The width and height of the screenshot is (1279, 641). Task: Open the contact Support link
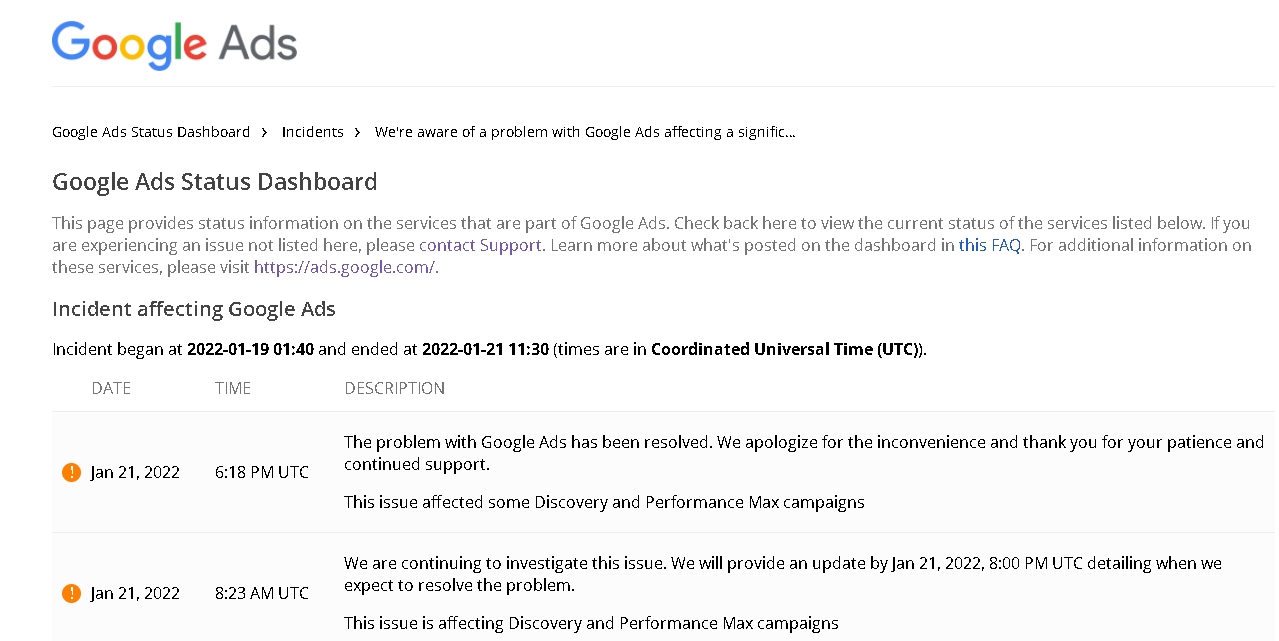pyautogui.click(x=480, y=245)
